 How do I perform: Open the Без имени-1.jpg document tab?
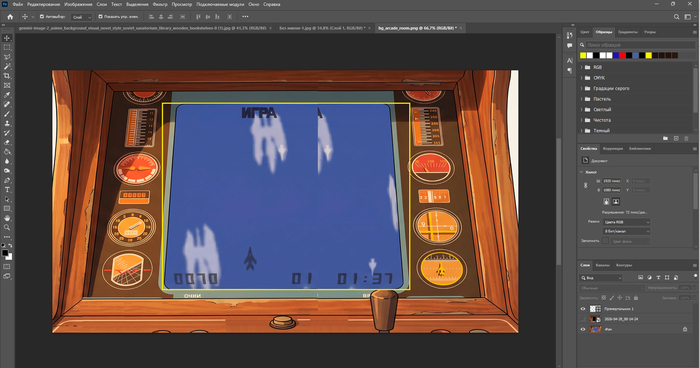point(321,28)
